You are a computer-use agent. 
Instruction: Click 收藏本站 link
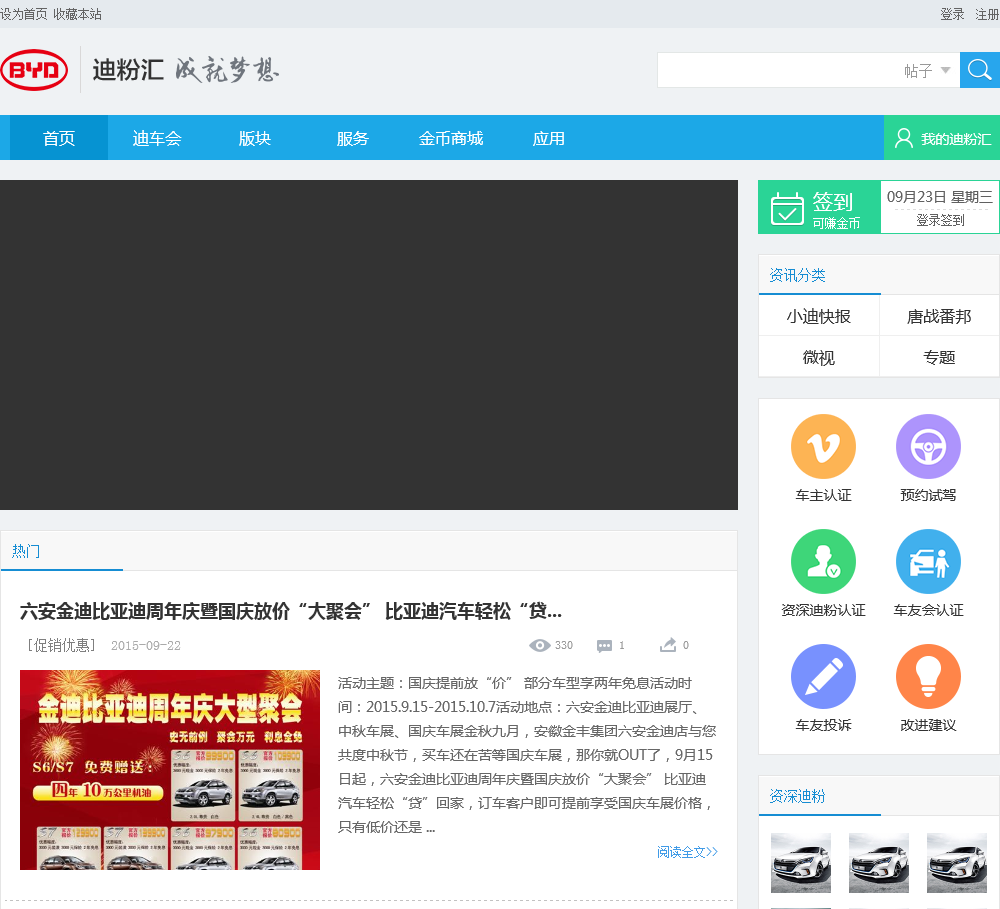click(x=77, y=14)
